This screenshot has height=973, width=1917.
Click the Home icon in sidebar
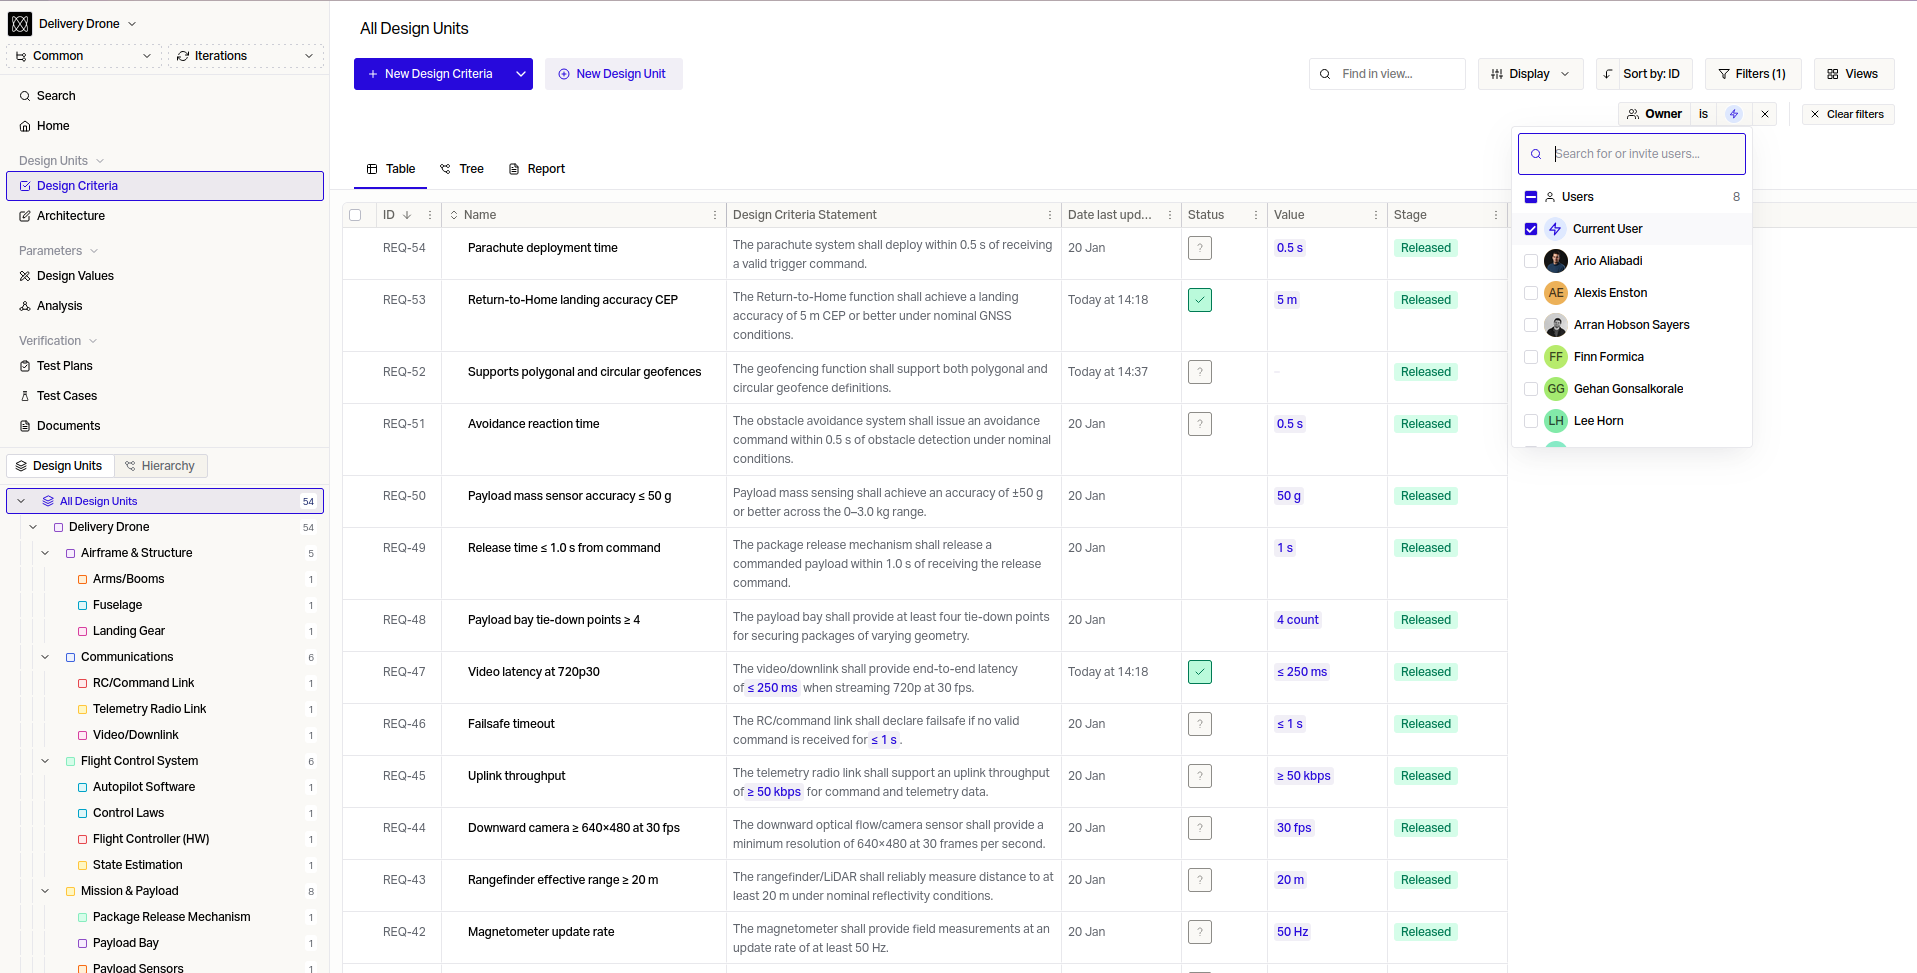point(25,126)
